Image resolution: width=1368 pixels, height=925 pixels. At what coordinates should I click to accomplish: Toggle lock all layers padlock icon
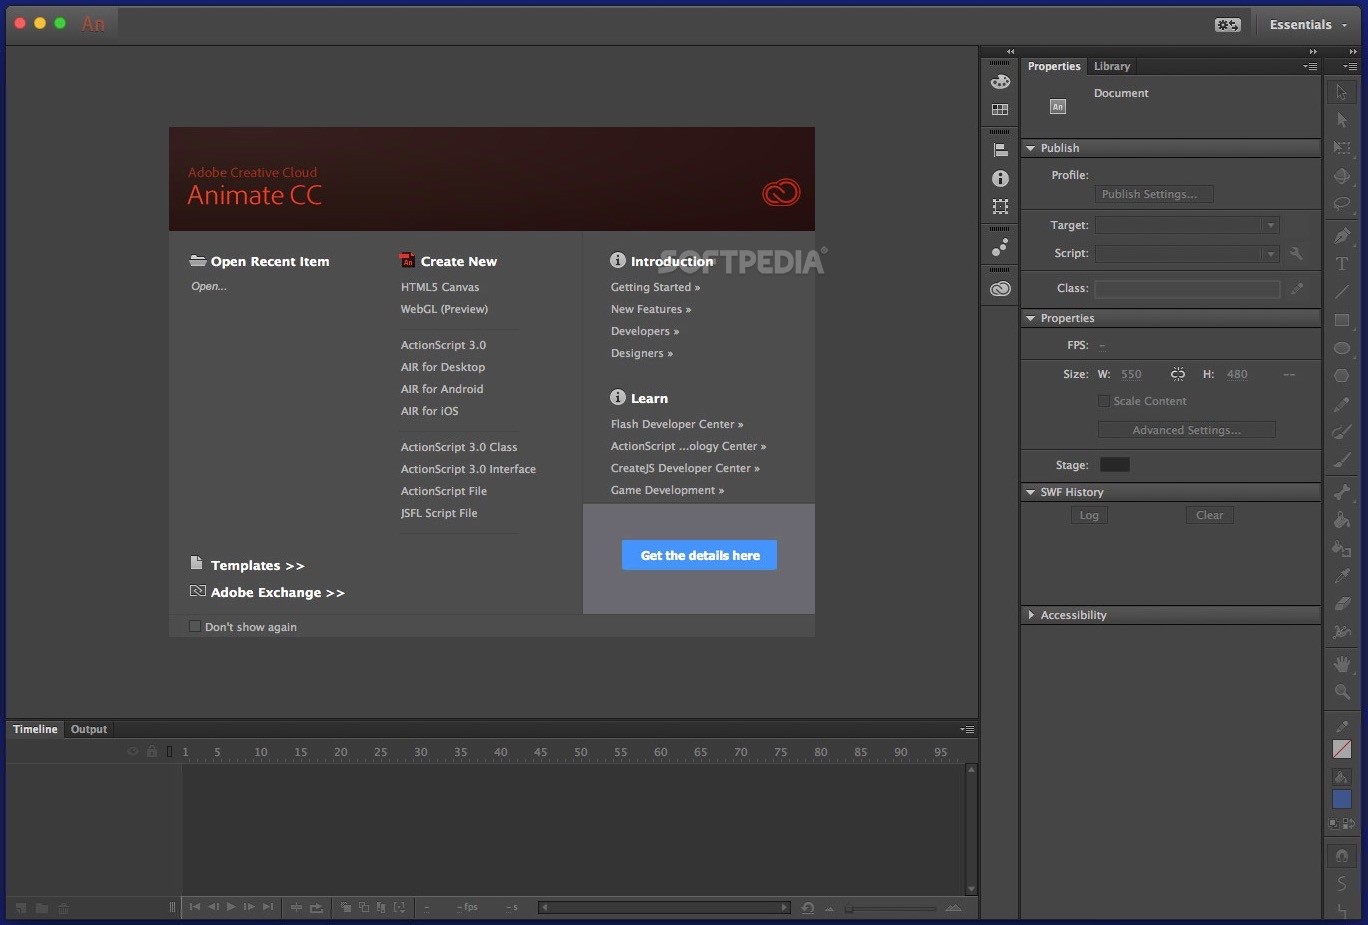click(x=152, y=751)
